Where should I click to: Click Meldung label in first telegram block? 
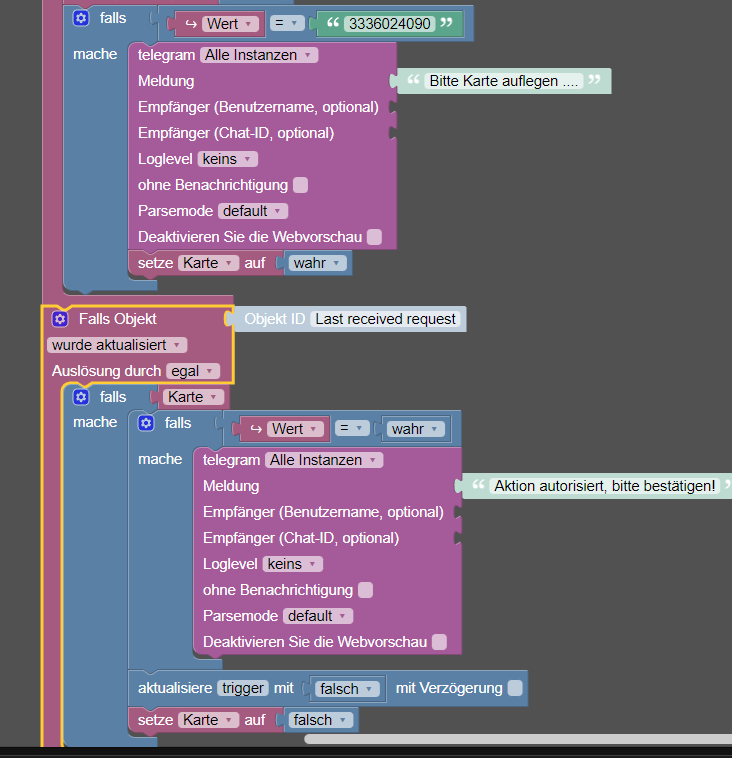[x=166, y=81]
